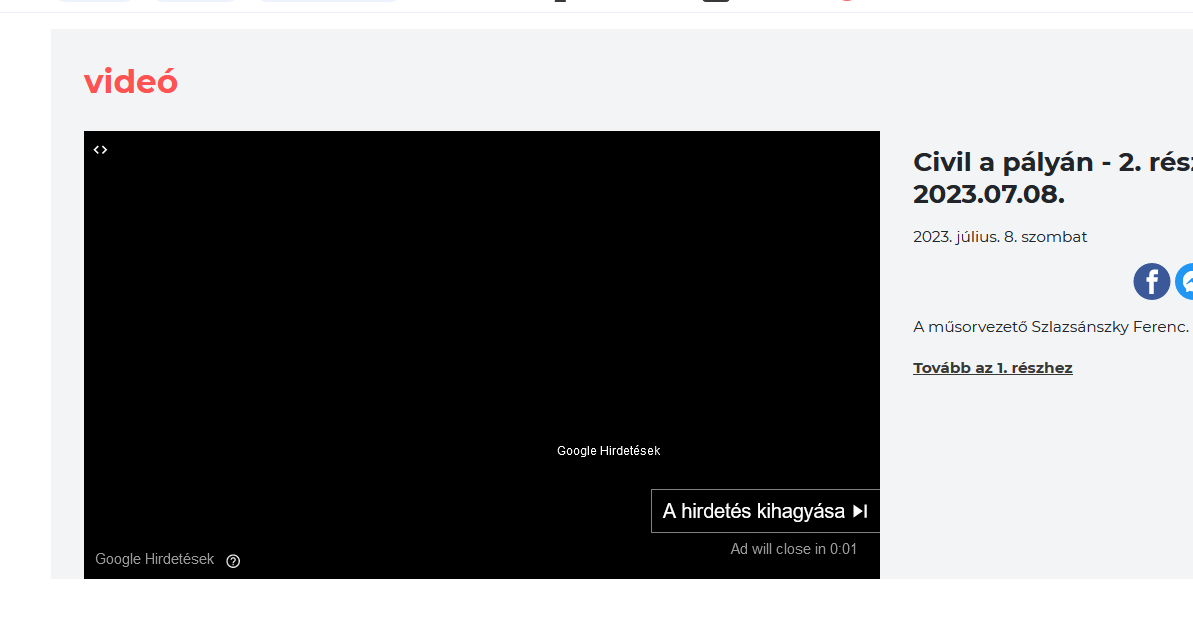This screenshot has width=1193, height=617.
Task: Skip the ad with 'A hirdetés kihagyása'
Action: coord(765,511)
